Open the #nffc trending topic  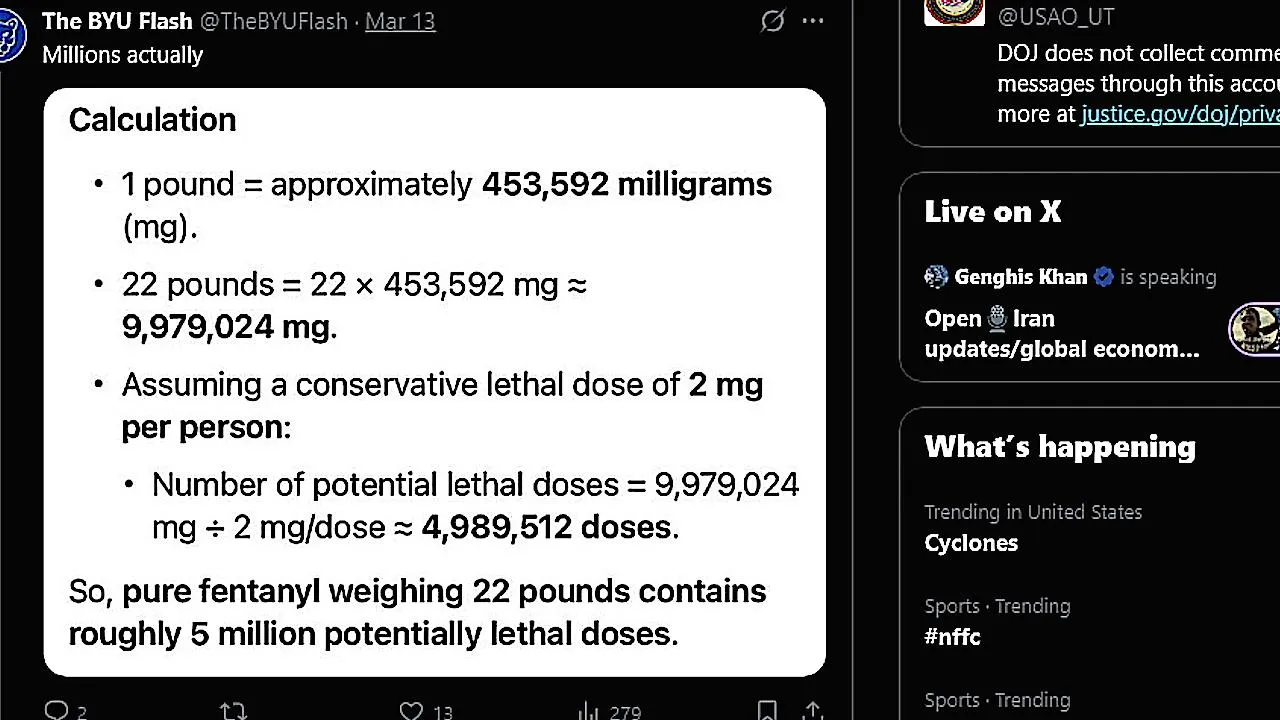[952, 637]
